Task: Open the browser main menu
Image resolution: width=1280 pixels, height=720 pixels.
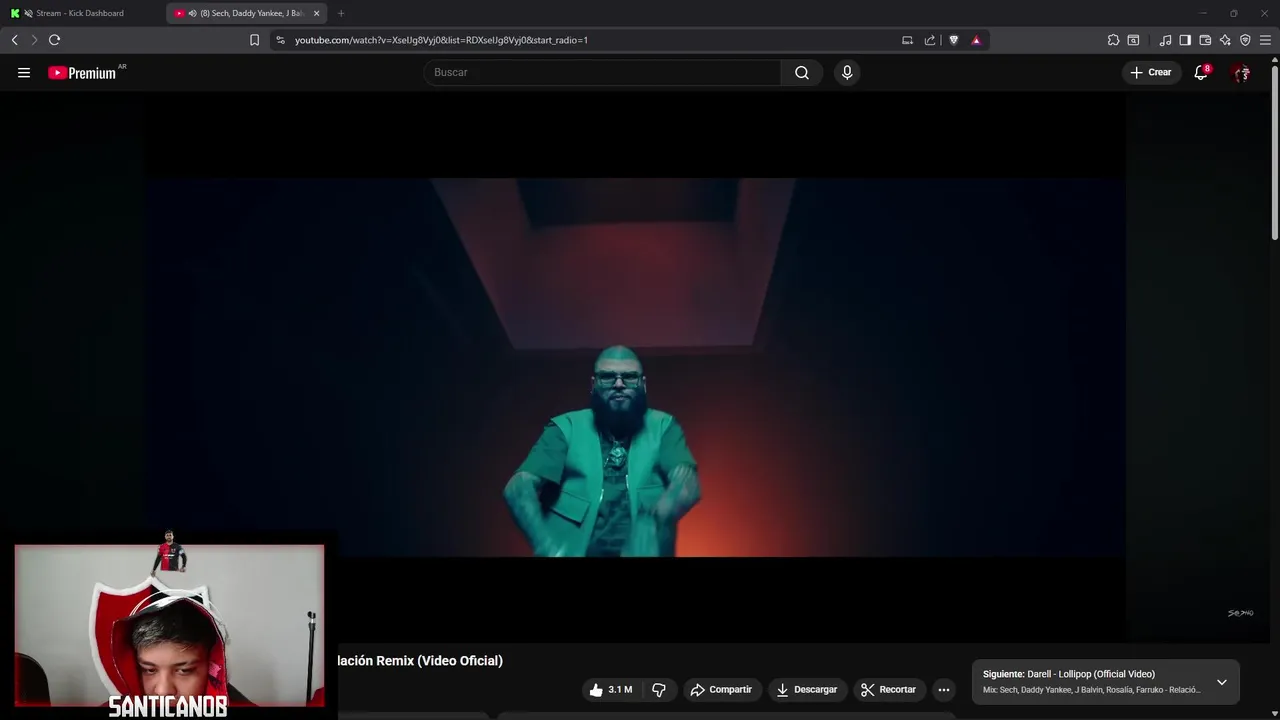Action: tap(1265, 40)
